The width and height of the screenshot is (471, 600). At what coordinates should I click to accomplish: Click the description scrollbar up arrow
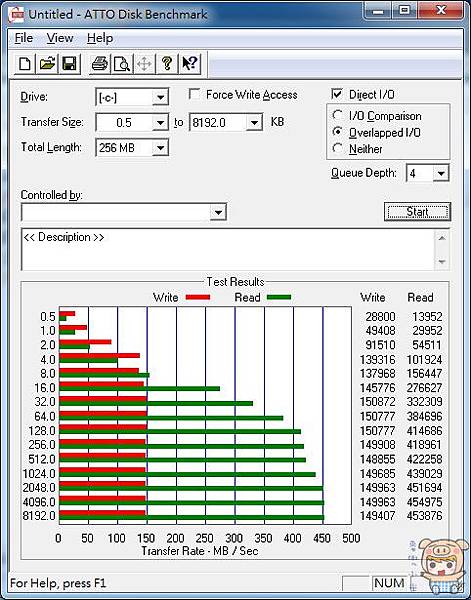[442, 238]
